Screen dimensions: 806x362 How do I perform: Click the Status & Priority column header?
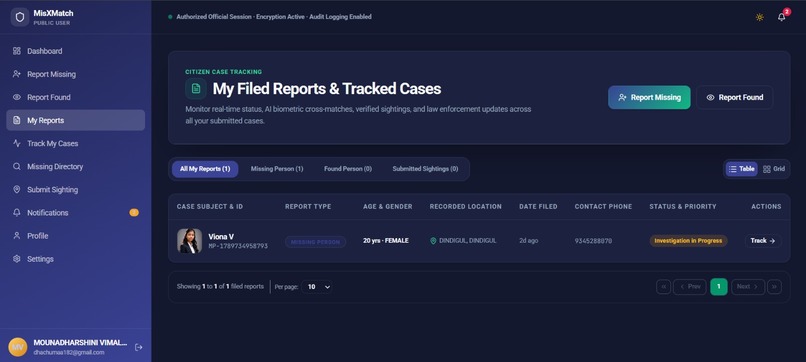[x=683, y=206]
